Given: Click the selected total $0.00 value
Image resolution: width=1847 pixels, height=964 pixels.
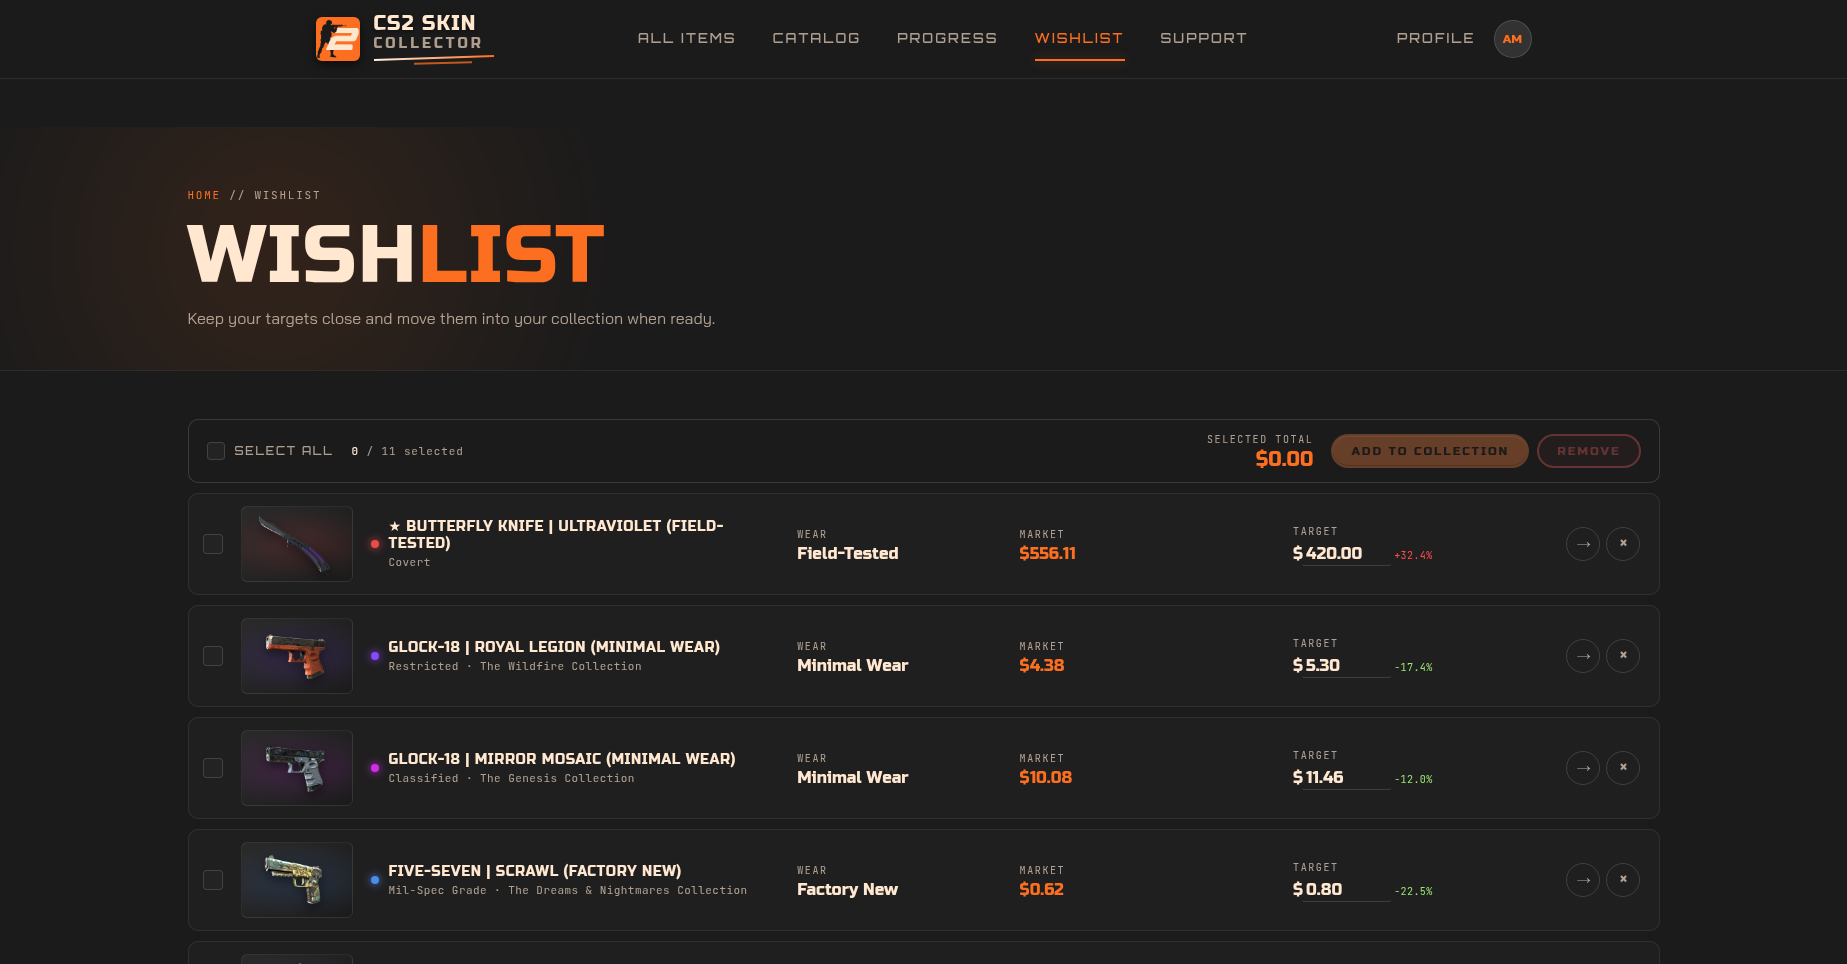Looking at the screenshot, I should click(x=1284, y=459).
